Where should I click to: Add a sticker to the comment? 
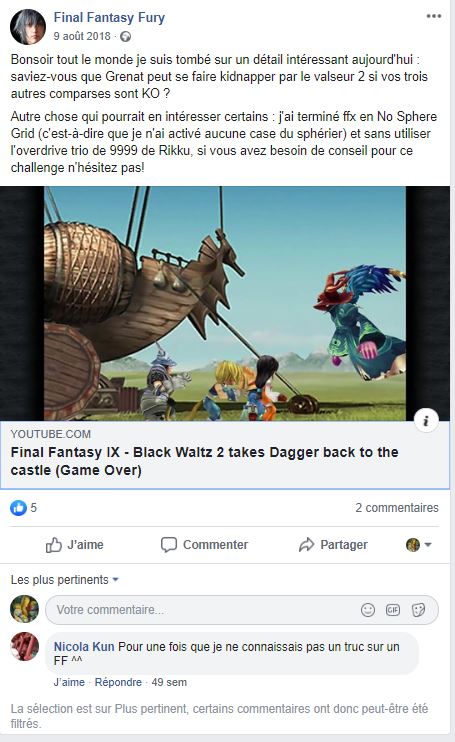pos(419,610)
